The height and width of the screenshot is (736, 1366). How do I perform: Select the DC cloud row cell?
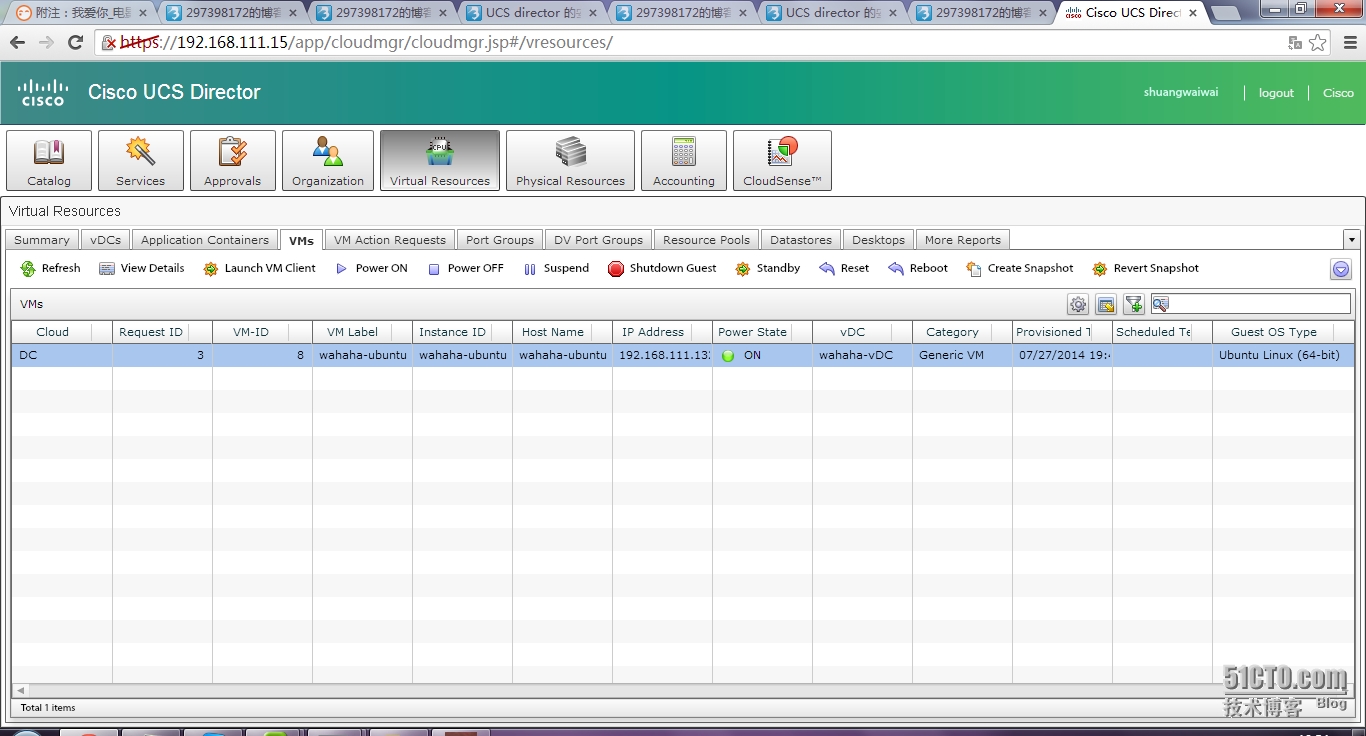click(62, 355)
